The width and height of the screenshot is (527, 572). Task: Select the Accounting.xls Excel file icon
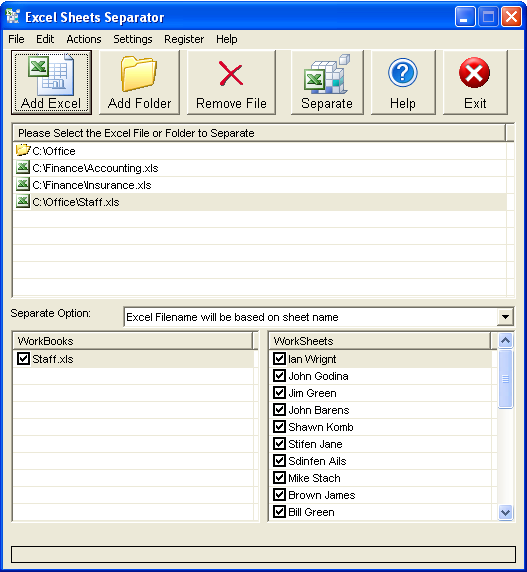(x=23, y=167)
